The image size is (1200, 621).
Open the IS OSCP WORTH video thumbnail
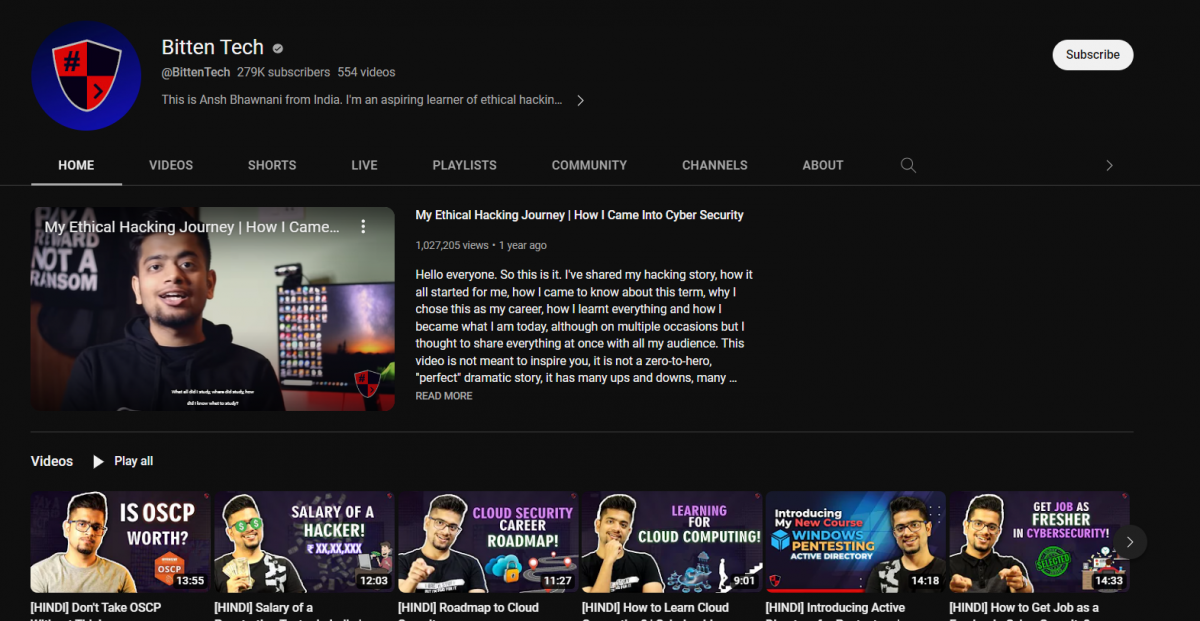(121, 542)
